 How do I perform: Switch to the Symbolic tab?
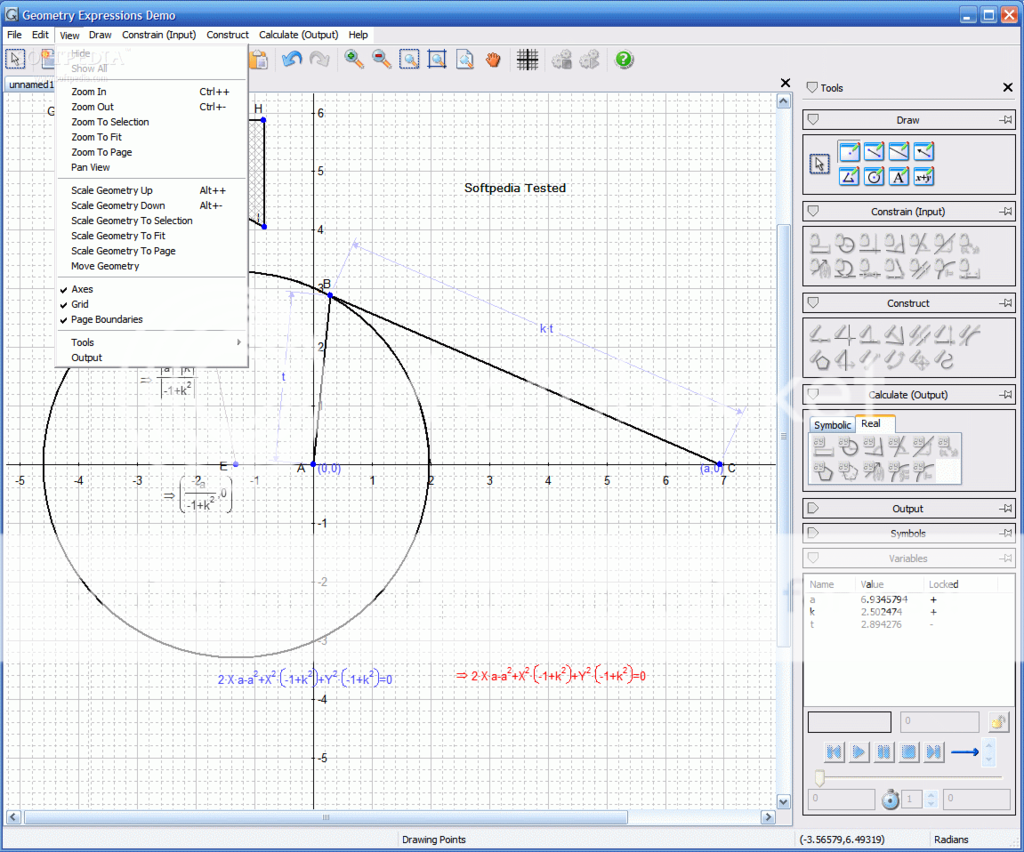pyautogui.click(x=832, y=425)
